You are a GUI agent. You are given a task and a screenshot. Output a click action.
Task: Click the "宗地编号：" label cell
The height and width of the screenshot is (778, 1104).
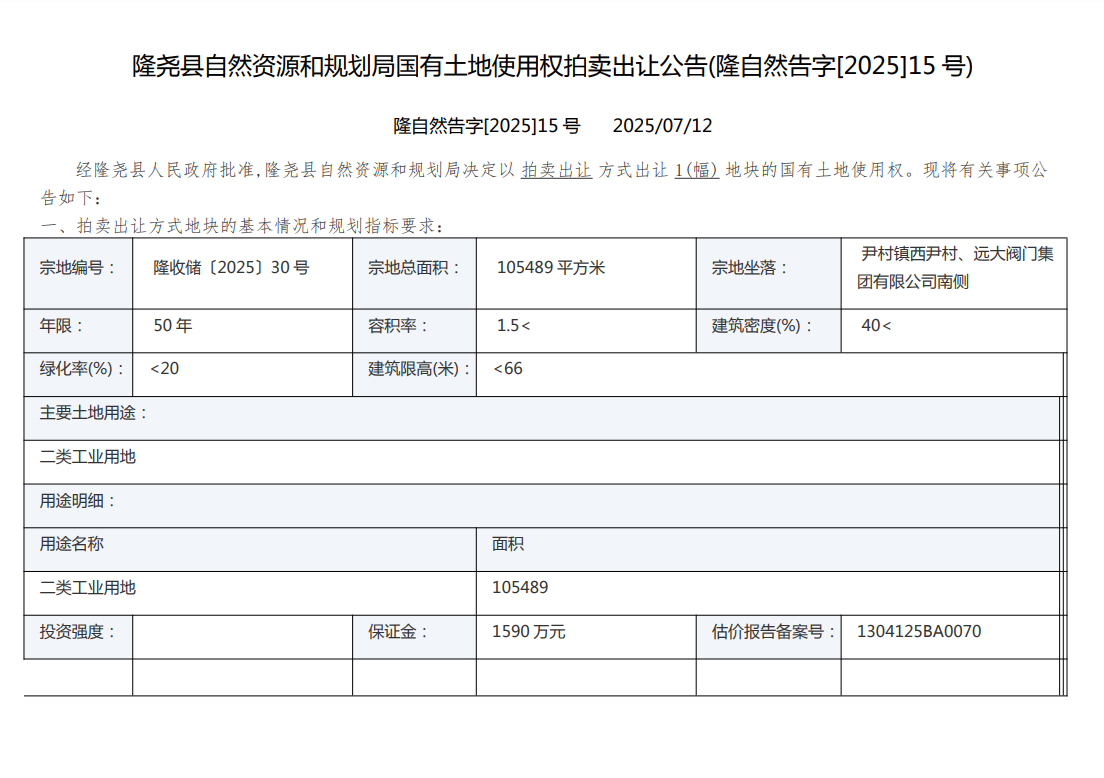pos(78,273)
